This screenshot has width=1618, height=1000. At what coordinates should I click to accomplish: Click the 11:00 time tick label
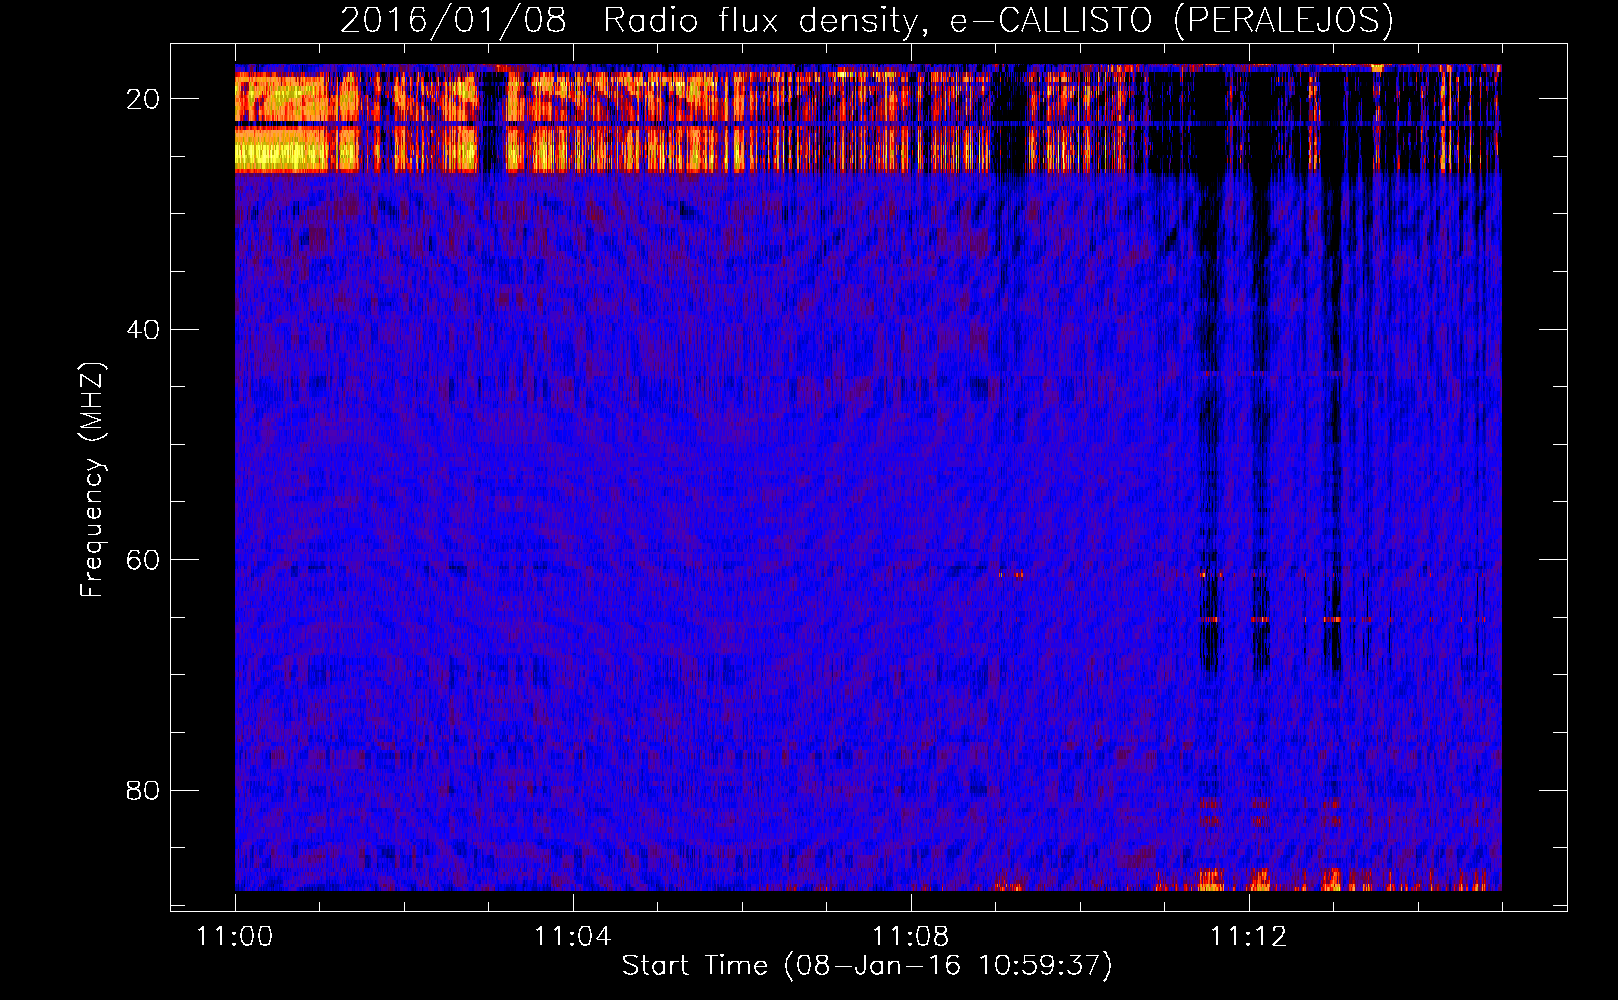tap(235, 937)
